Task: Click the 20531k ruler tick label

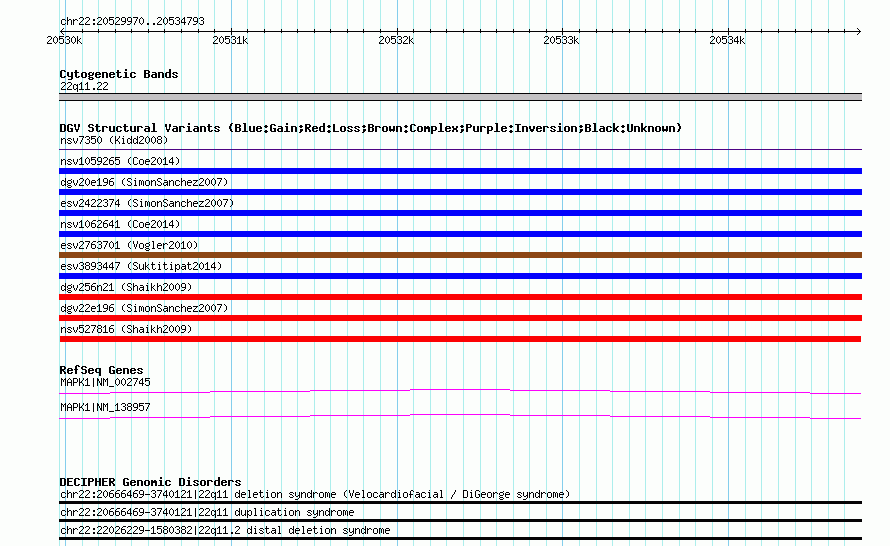Action: click(230, 40)
